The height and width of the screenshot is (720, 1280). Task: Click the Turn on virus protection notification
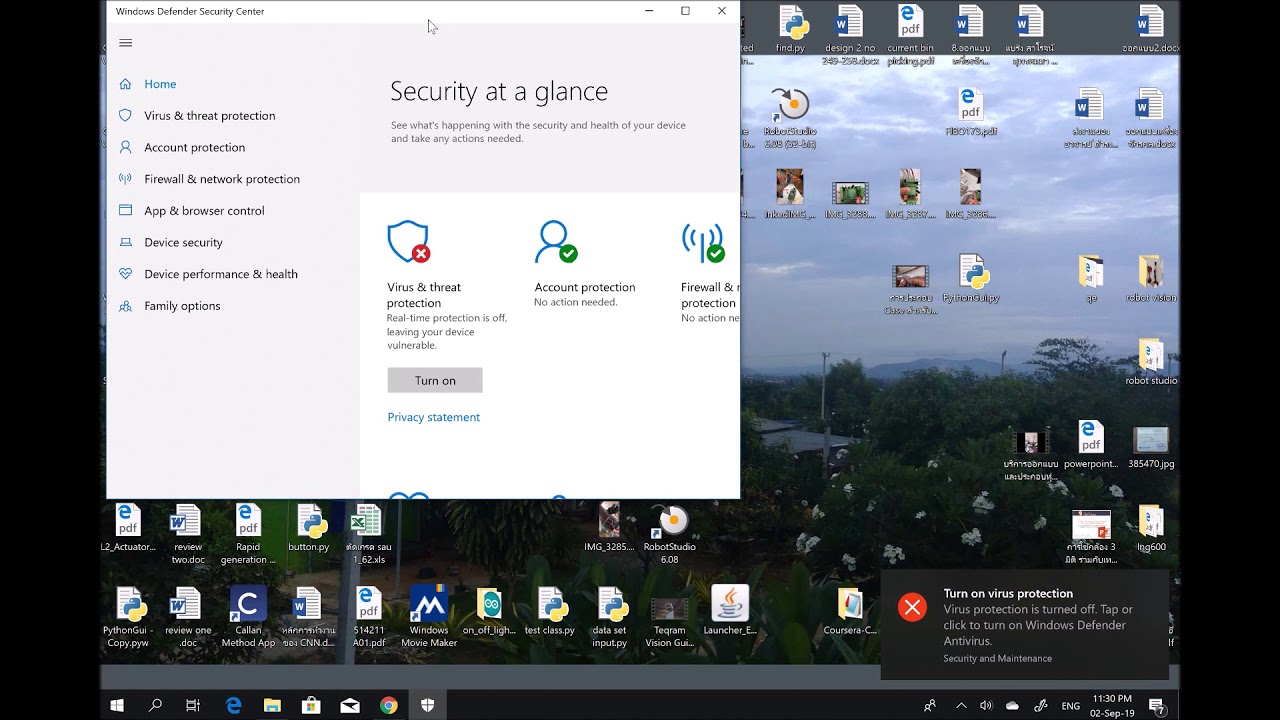pyautogui.click(x=1024, y=624)
